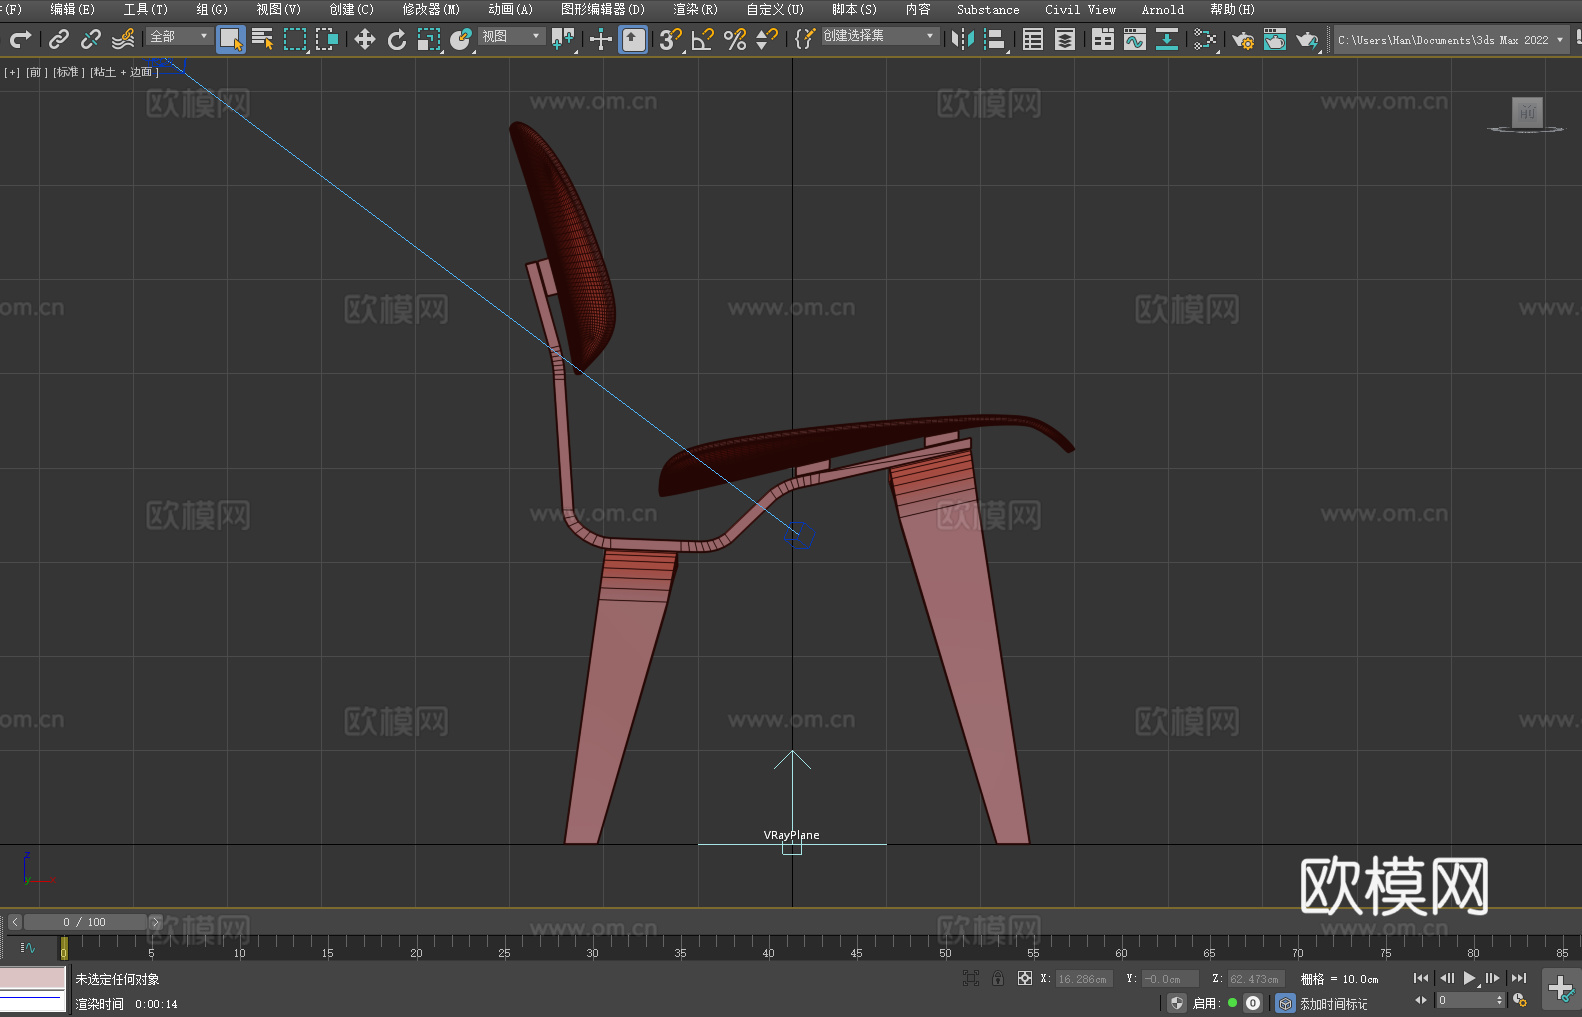Open the Civil View menu
The width and height of the screenshot is (1582, 1017).
tap(1080, 9)
